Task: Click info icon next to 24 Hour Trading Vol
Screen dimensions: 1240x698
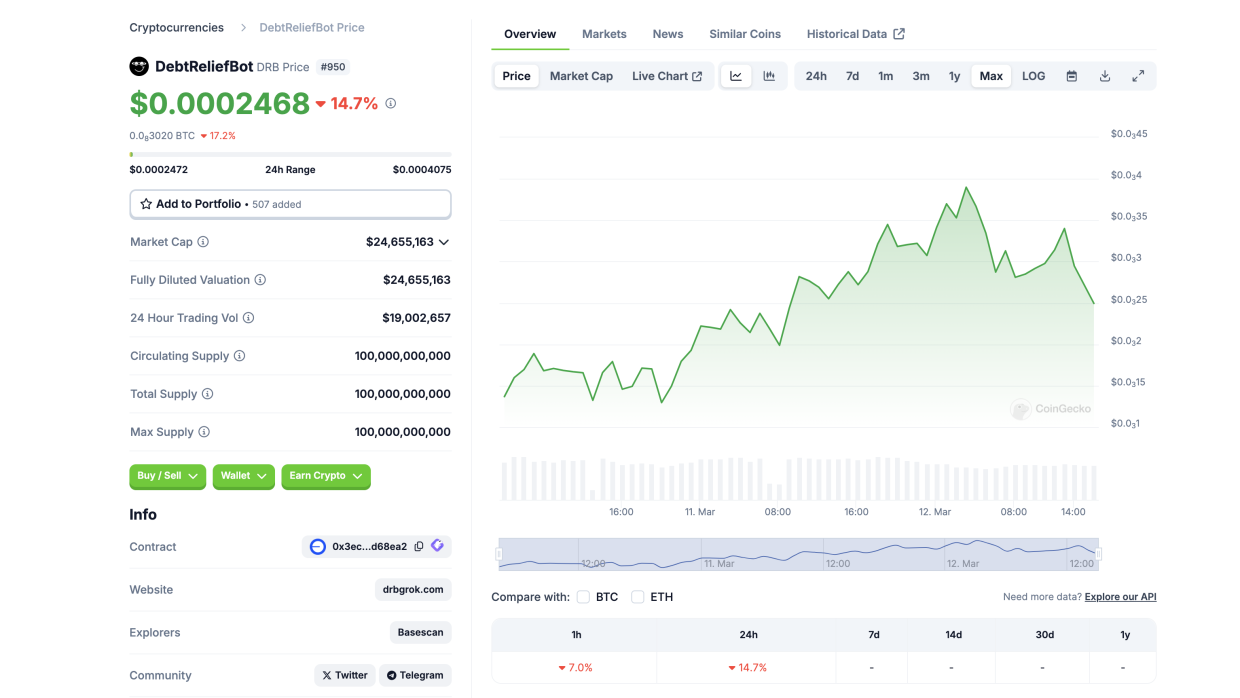Action: 248,318
